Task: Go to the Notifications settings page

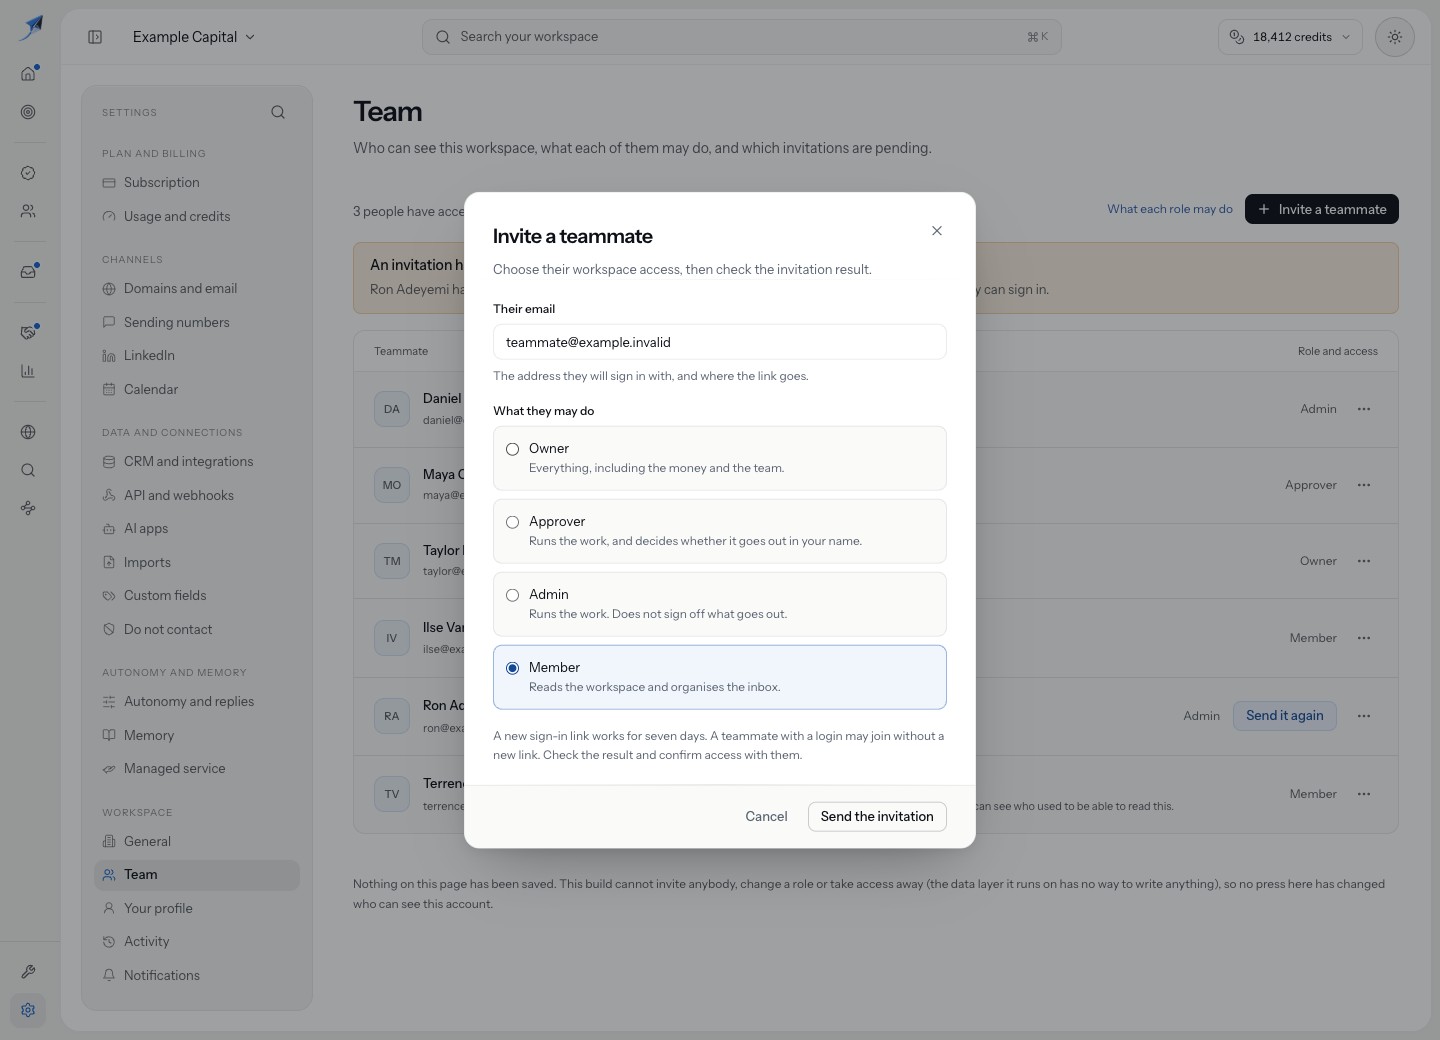Action: [197, 975]
